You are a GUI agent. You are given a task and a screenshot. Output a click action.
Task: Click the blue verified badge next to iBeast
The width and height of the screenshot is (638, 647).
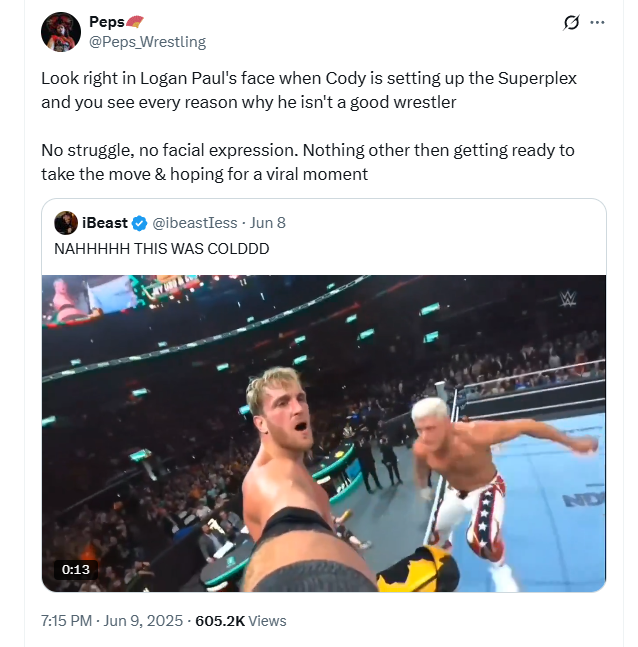138,223
